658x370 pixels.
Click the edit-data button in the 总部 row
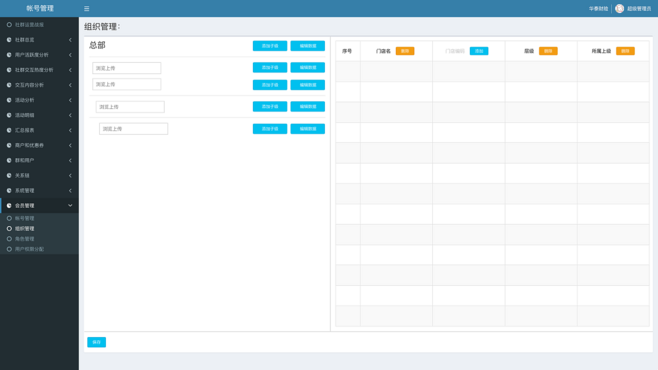coord(308,46)
